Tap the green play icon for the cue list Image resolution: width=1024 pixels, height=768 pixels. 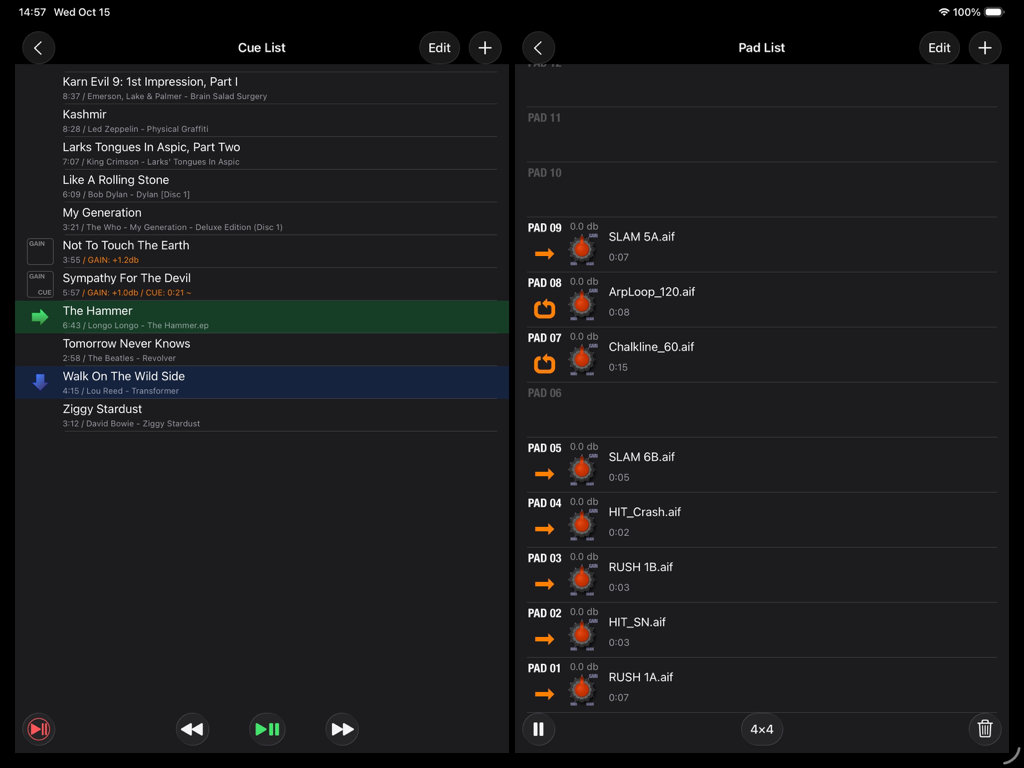coord(267,729)
